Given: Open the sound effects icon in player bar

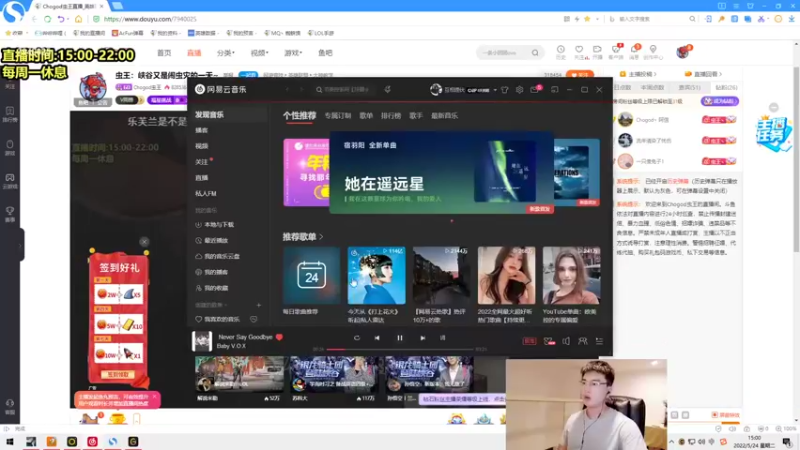Looking at the screenshot, I should (x=548, y=341).
